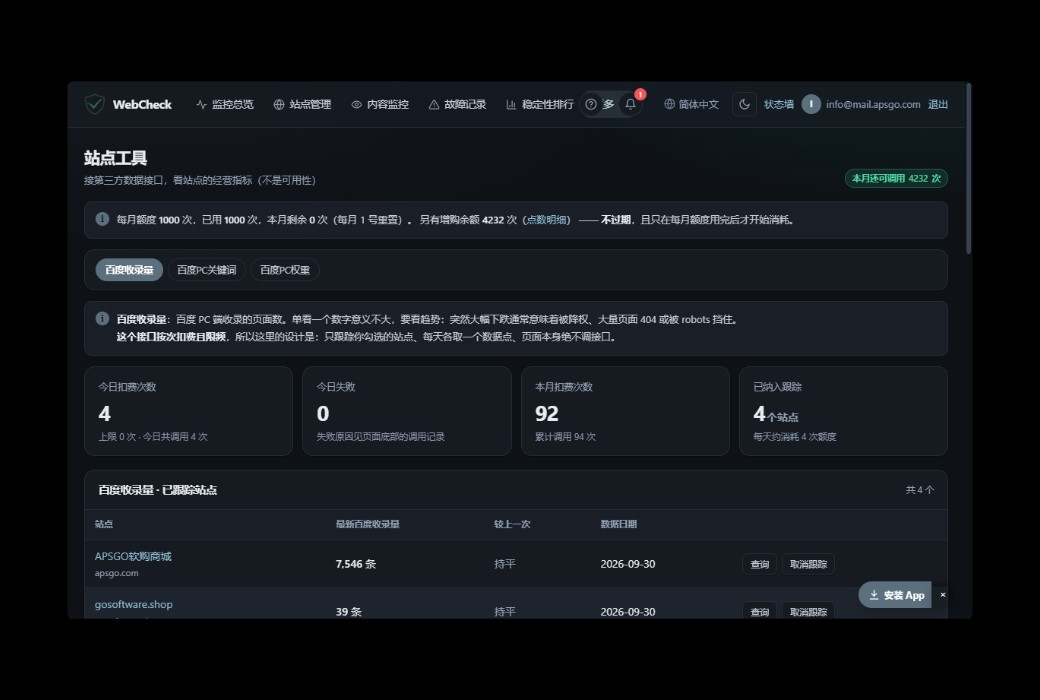This screenshot has height=700, width=1040.
Task: Click the info@mail.apsgo.com account text
Action: point(873,104)
